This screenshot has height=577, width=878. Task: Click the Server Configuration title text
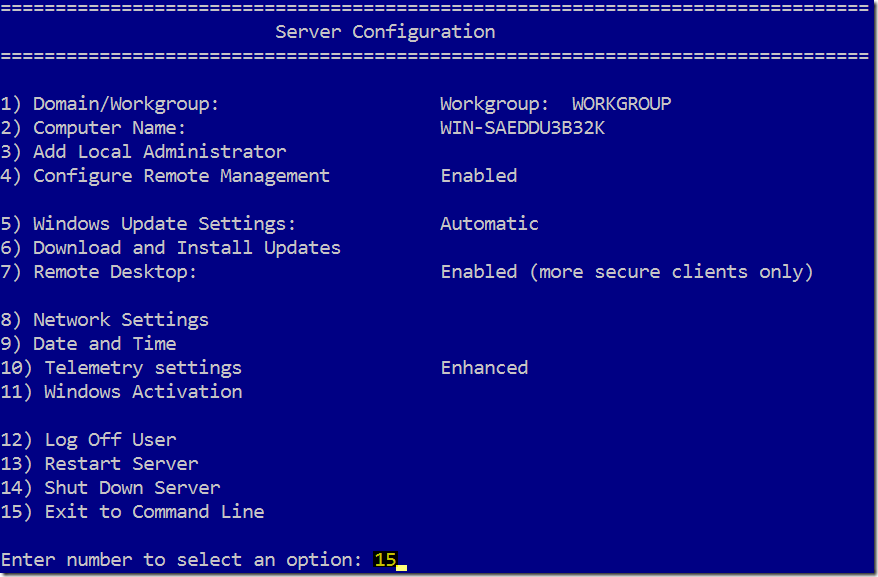(x=385, y=32)
